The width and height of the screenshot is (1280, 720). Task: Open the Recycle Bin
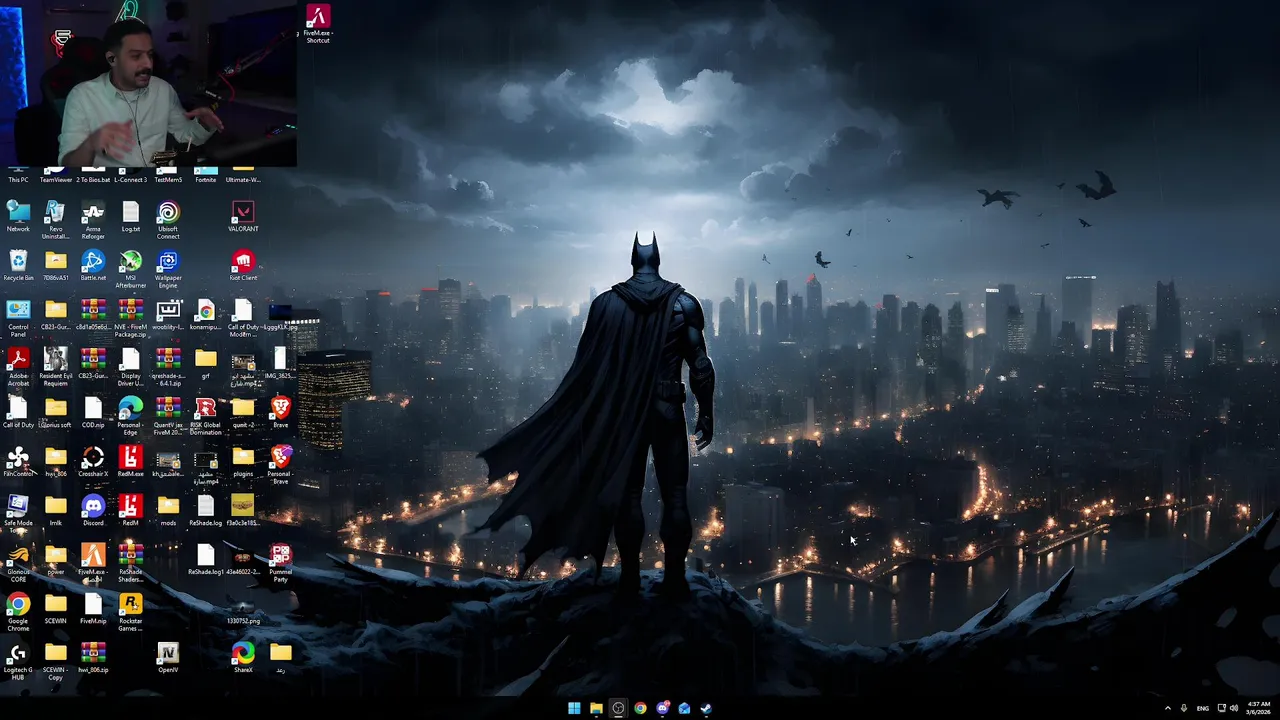(x=18, y=265)
